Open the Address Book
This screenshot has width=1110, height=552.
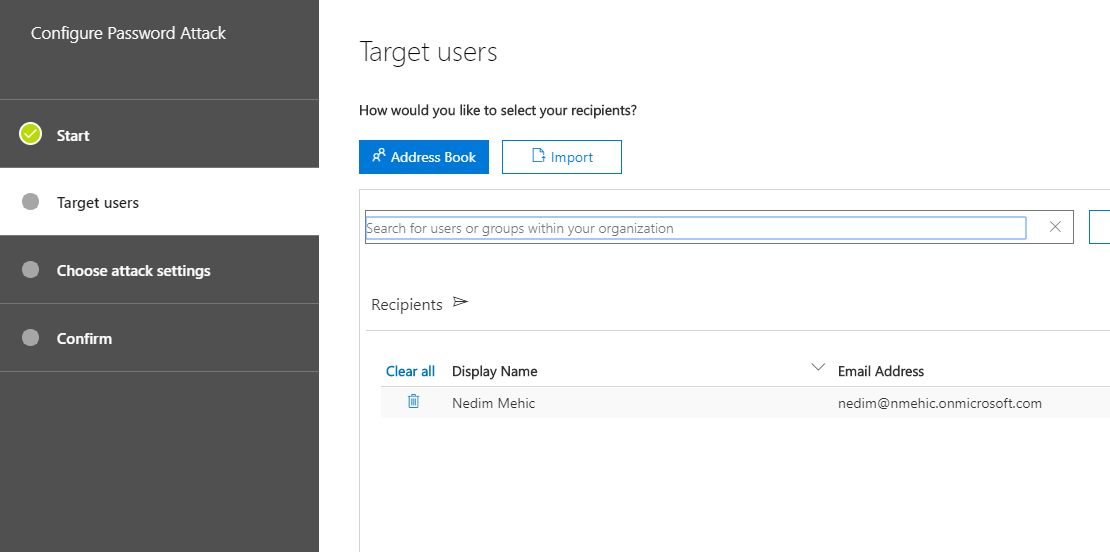point(423,157)
